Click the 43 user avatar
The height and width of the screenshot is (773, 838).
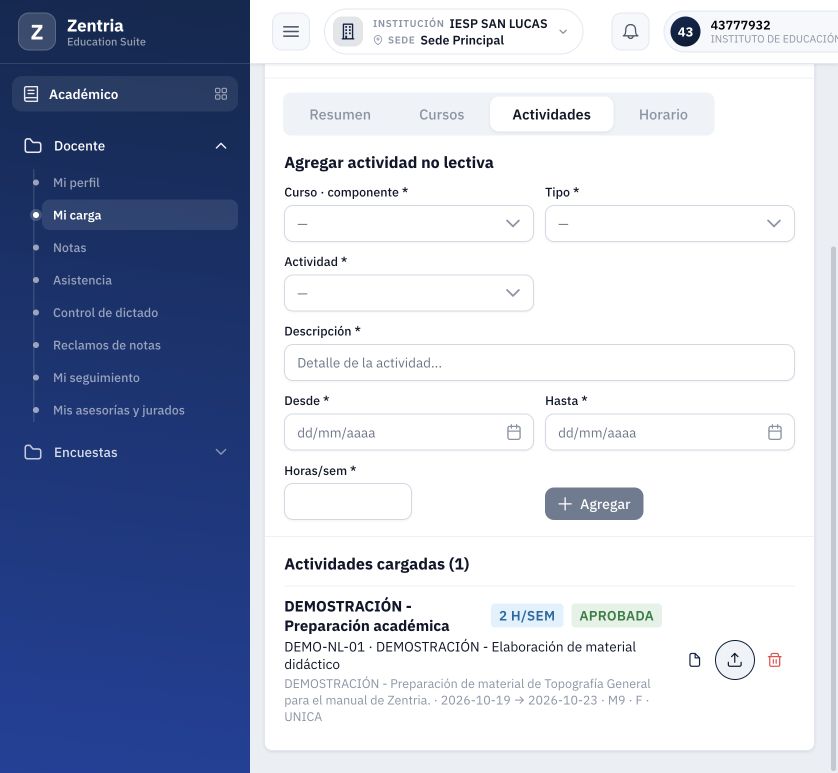click(685, 32)
